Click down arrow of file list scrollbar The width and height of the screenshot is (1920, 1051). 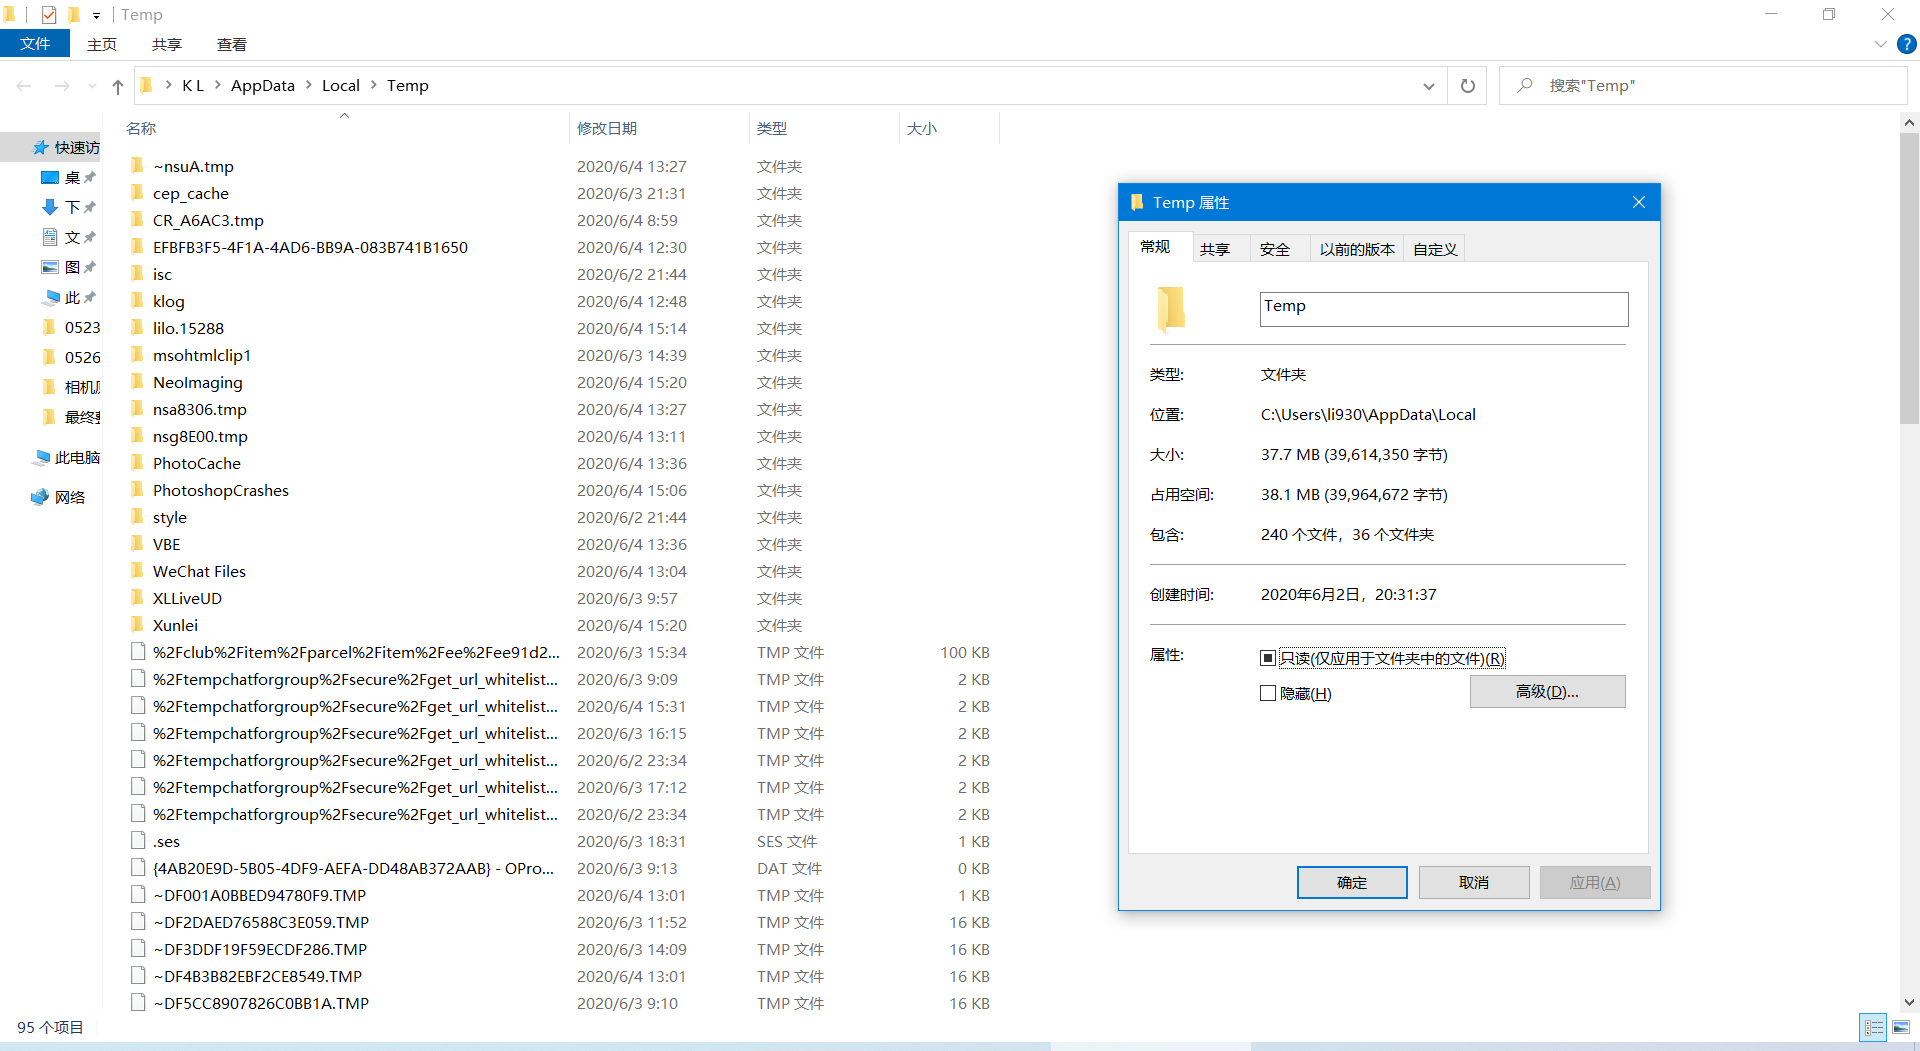1909,1002
